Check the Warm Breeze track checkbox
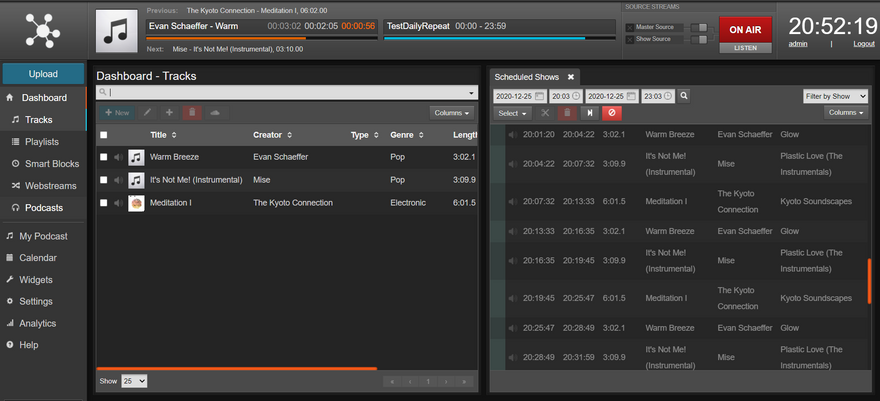This screenshot has height=401, width=880. pyautogui.click(x=103, y=157)
